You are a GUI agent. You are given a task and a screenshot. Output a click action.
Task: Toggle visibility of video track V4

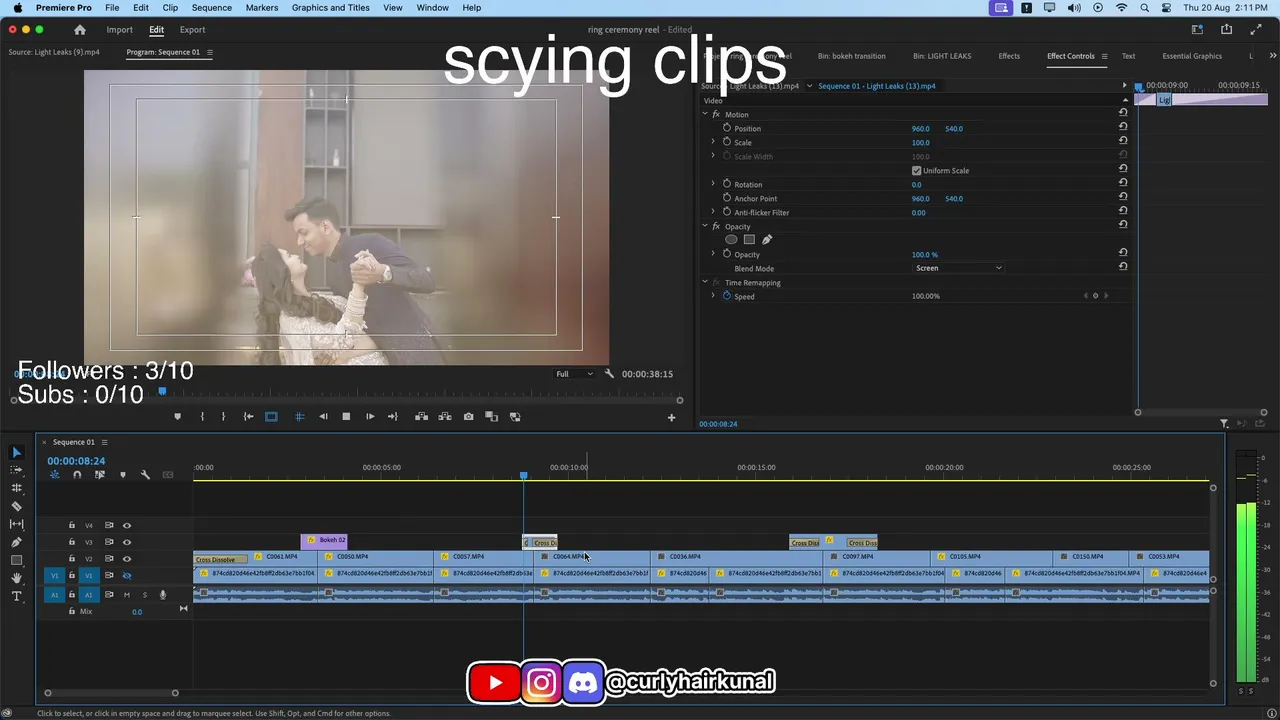[127, 525]
